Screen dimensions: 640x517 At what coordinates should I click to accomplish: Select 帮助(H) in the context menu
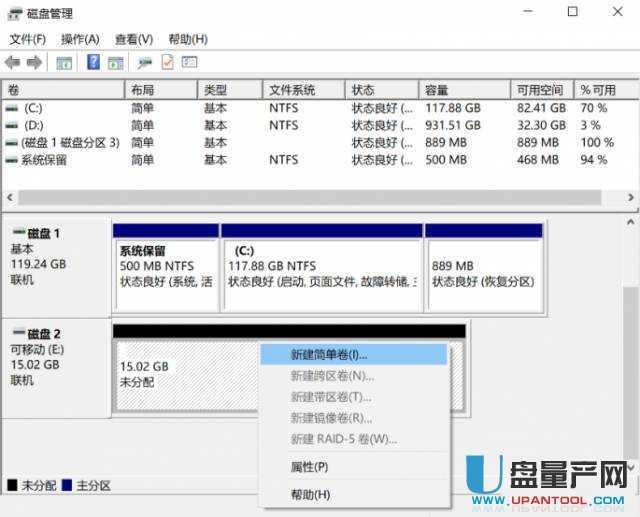coord(309,495)
